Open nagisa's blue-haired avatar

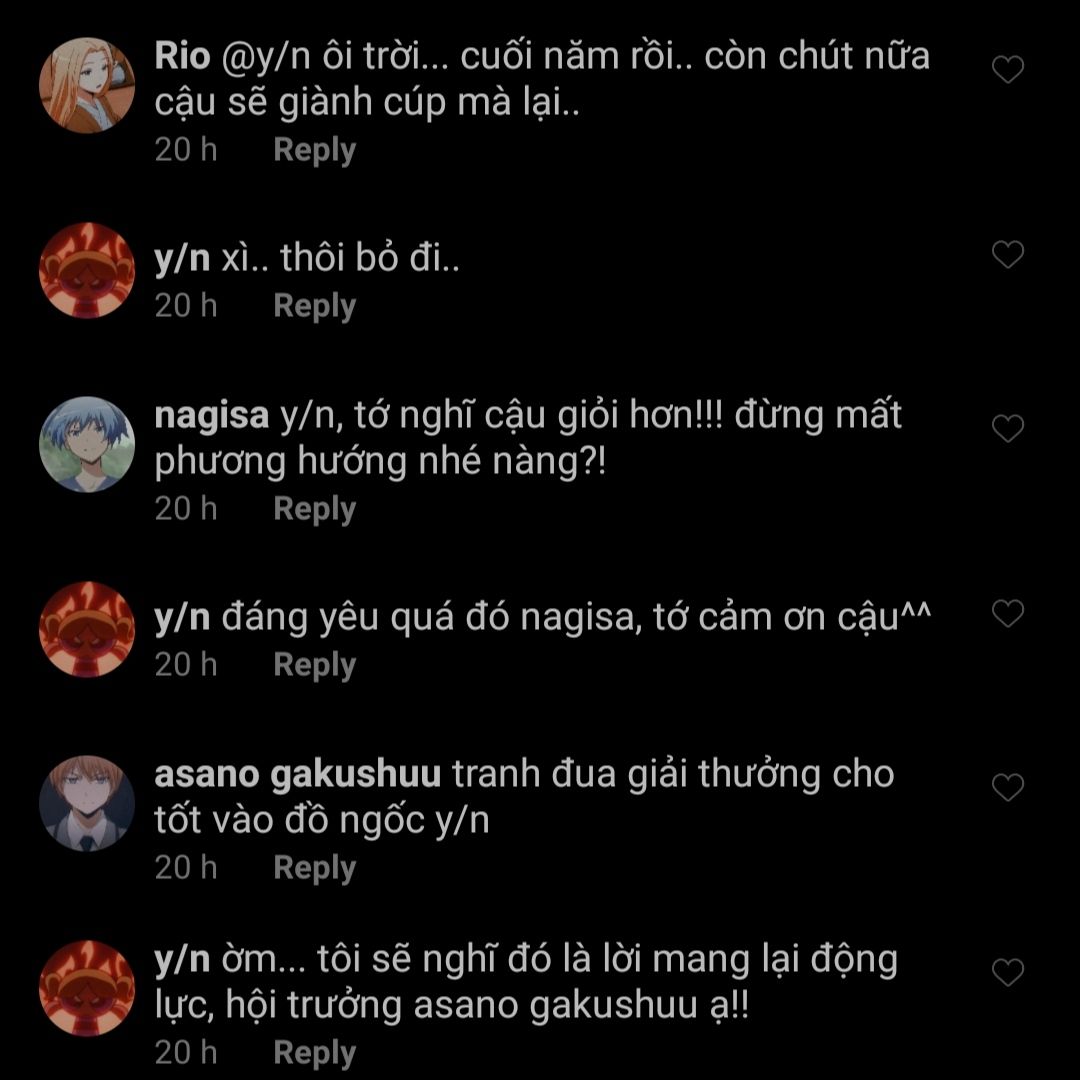87,444
